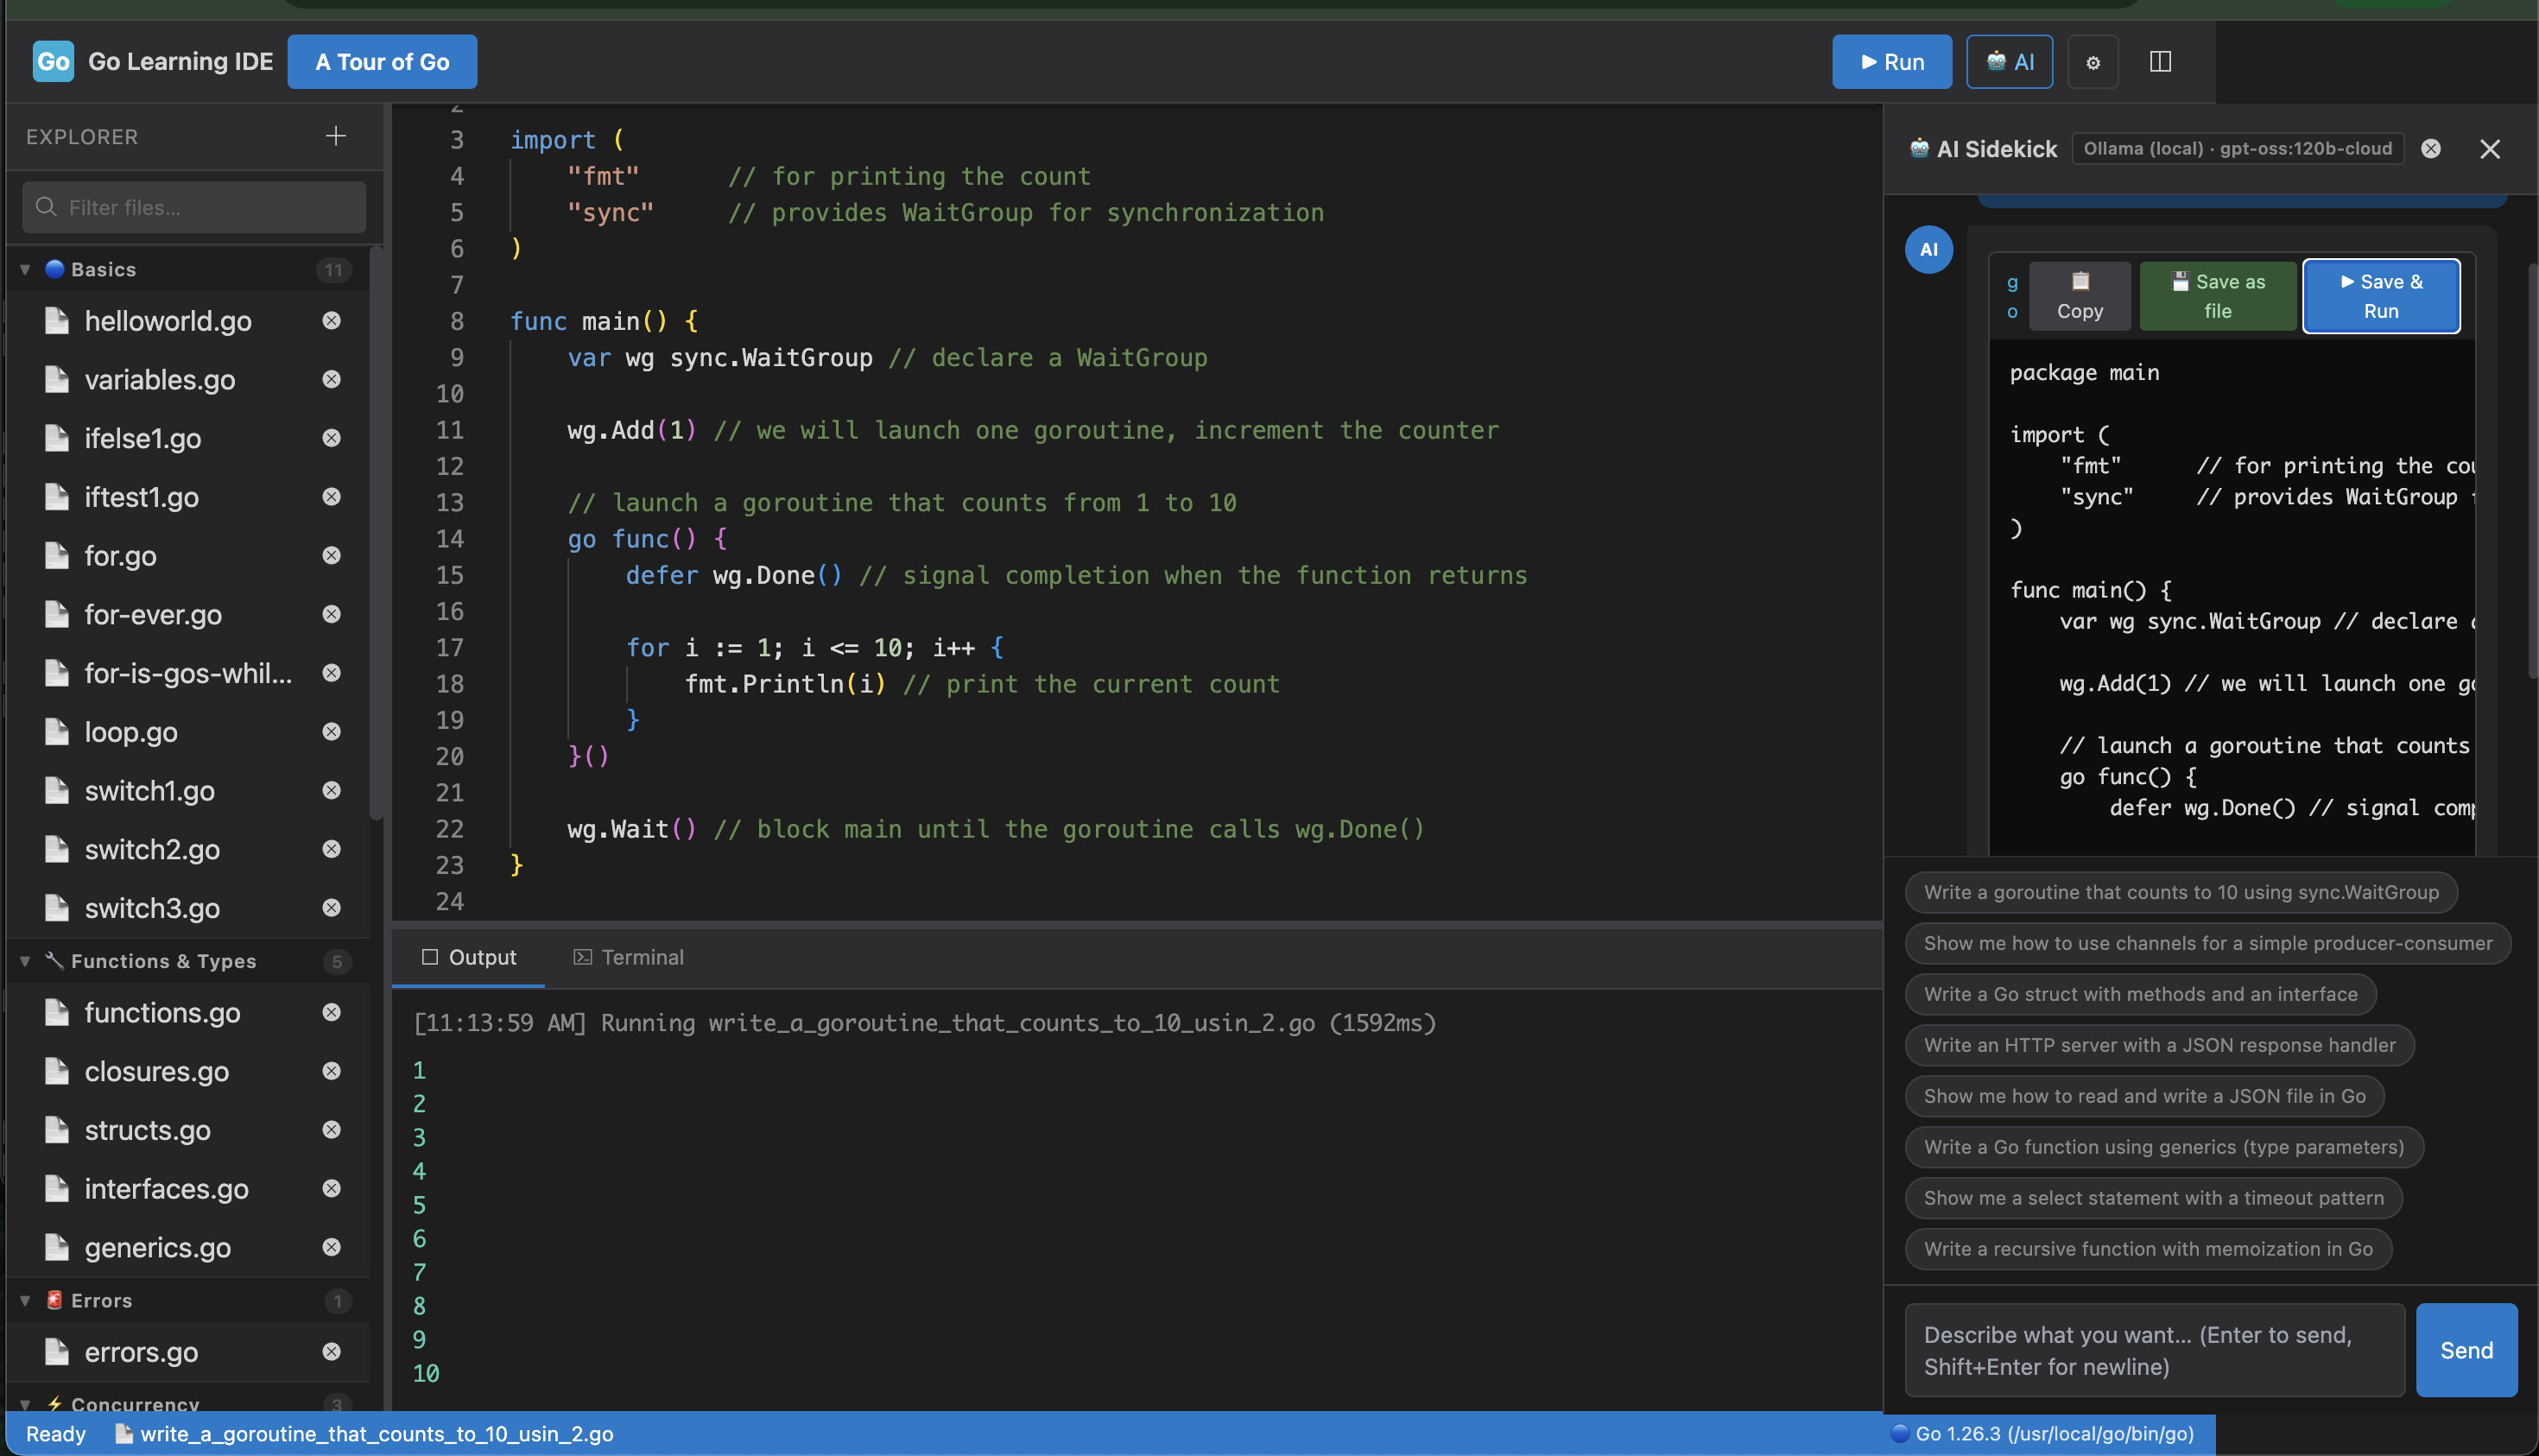This screenshot has height=1456, width=2539.
Task: Click the Go logo icon
Action: point(53,61)
